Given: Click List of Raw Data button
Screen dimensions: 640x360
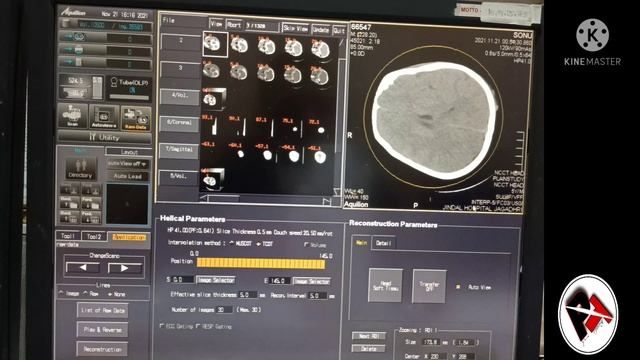Looking at the screenshot, I should coord(102,311).
